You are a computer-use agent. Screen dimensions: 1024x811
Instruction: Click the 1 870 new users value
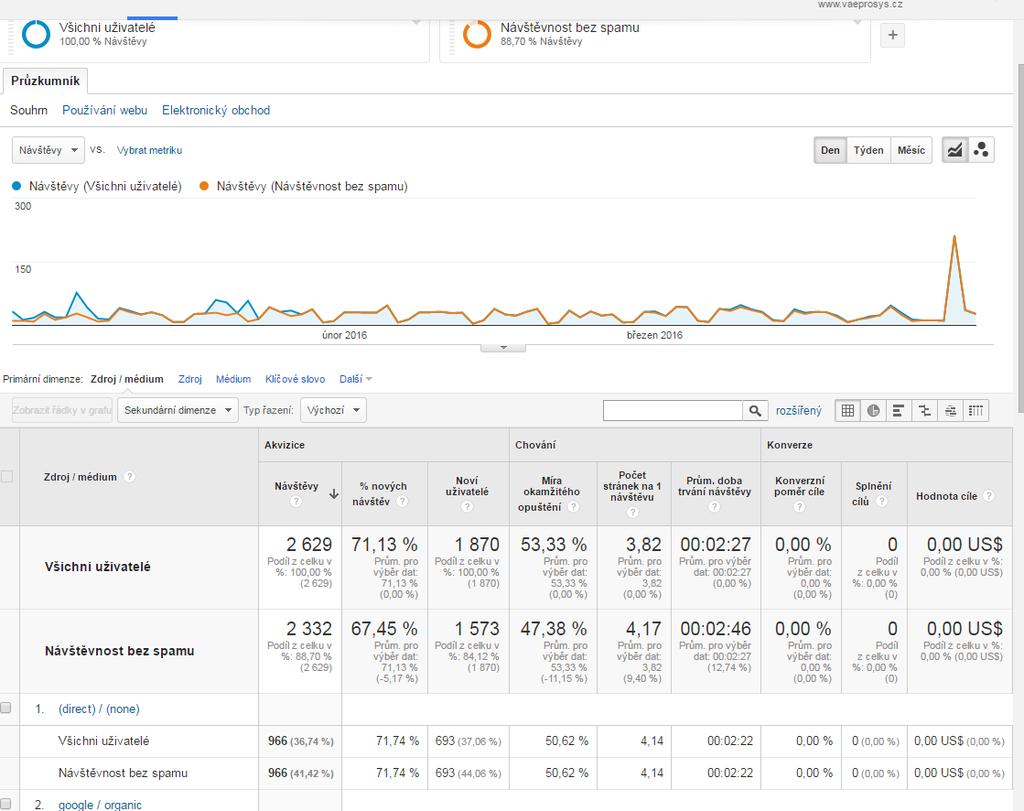pos(477,544)
